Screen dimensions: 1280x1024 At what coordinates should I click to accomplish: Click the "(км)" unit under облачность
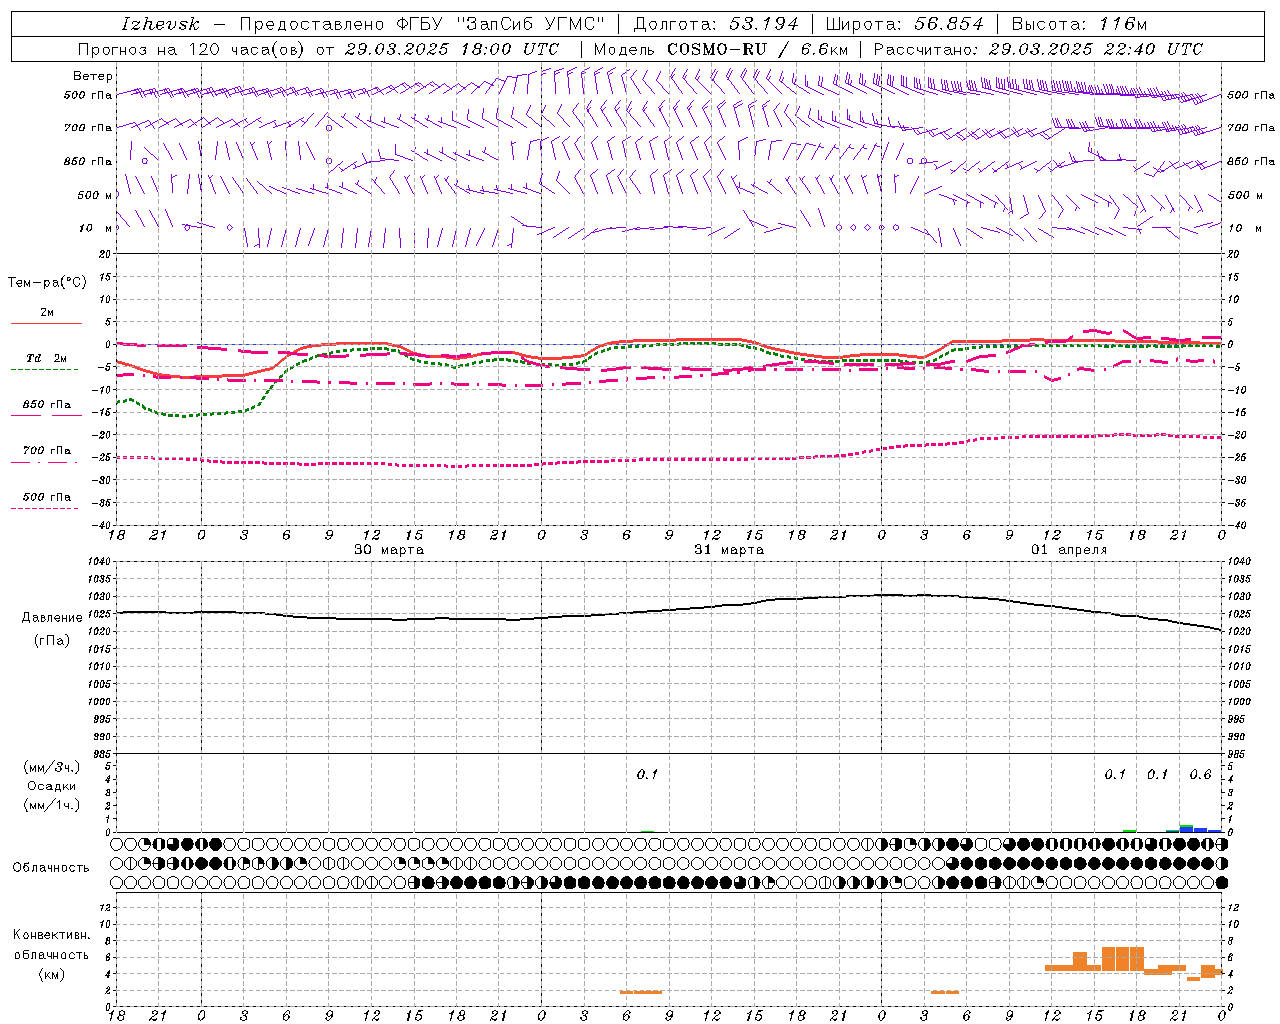[x=52, y=974]
